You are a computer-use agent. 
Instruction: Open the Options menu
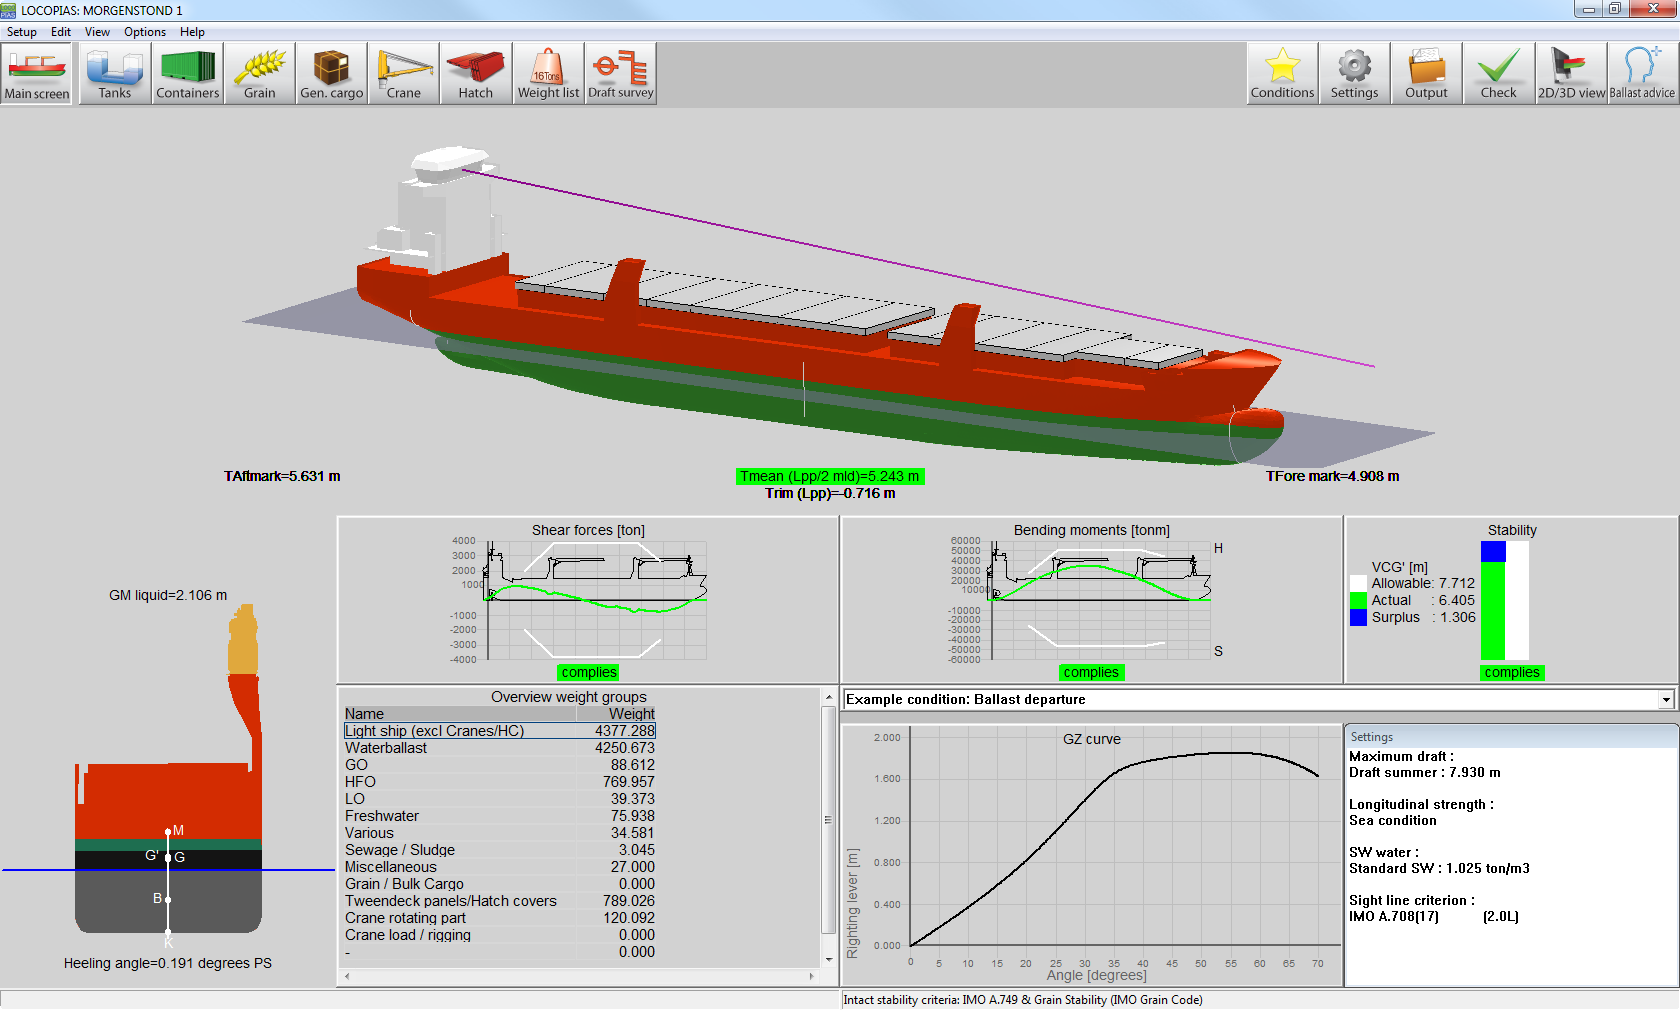(145, 32)
